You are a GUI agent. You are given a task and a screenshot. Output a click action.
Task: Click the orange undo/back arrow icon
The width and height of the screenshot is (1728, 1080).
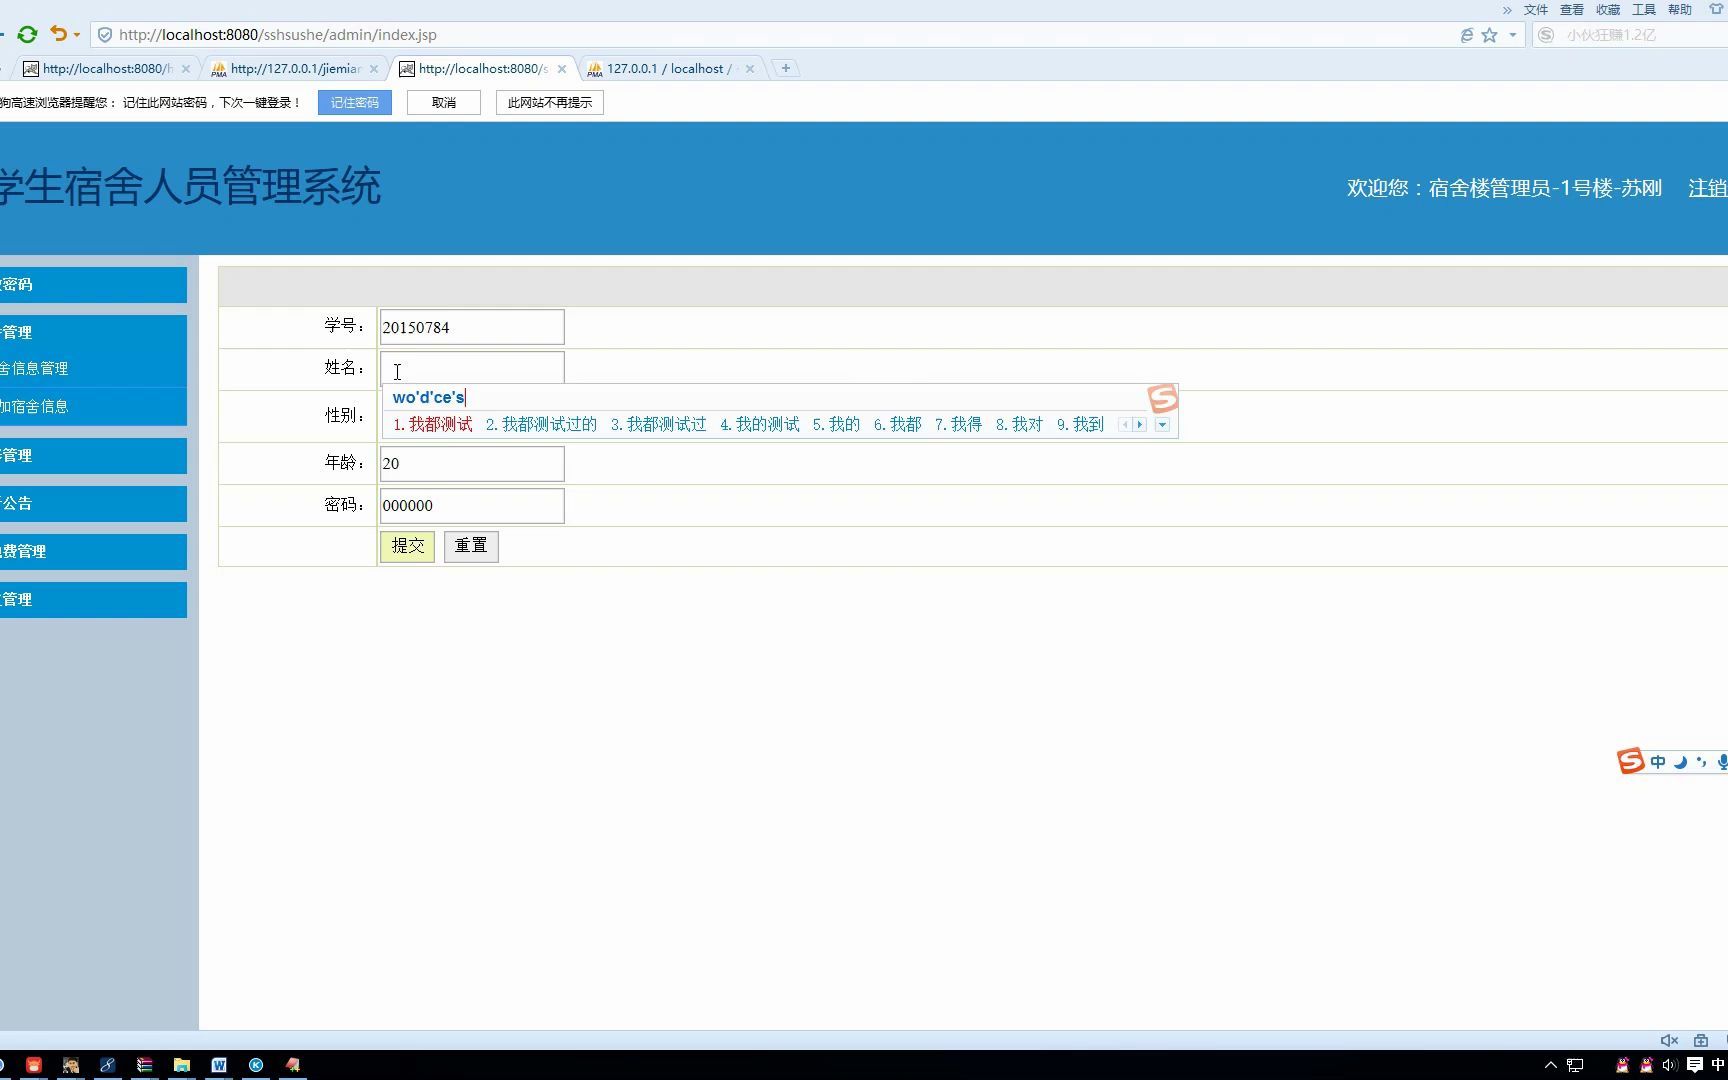click(x=58, y=34)
